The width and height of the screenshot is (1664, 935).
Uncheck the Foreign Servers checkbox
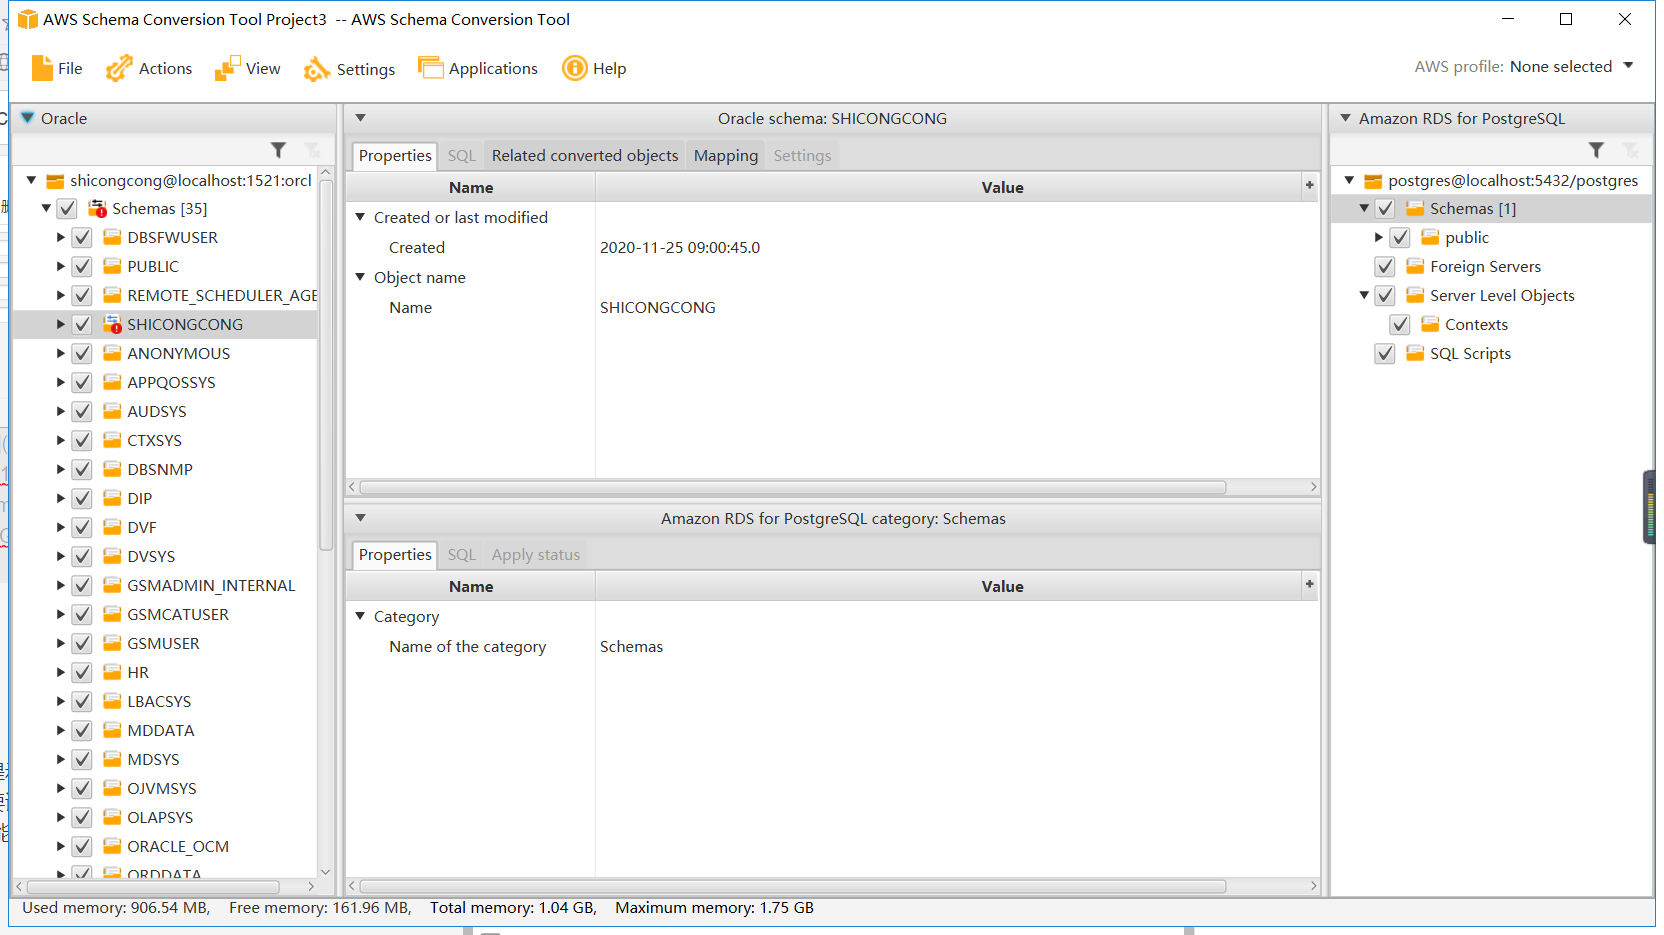[x=1385, y=267]
